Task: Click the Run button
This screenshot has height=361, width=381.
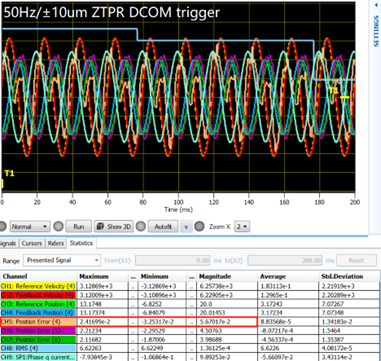Action: coord(79,227)
